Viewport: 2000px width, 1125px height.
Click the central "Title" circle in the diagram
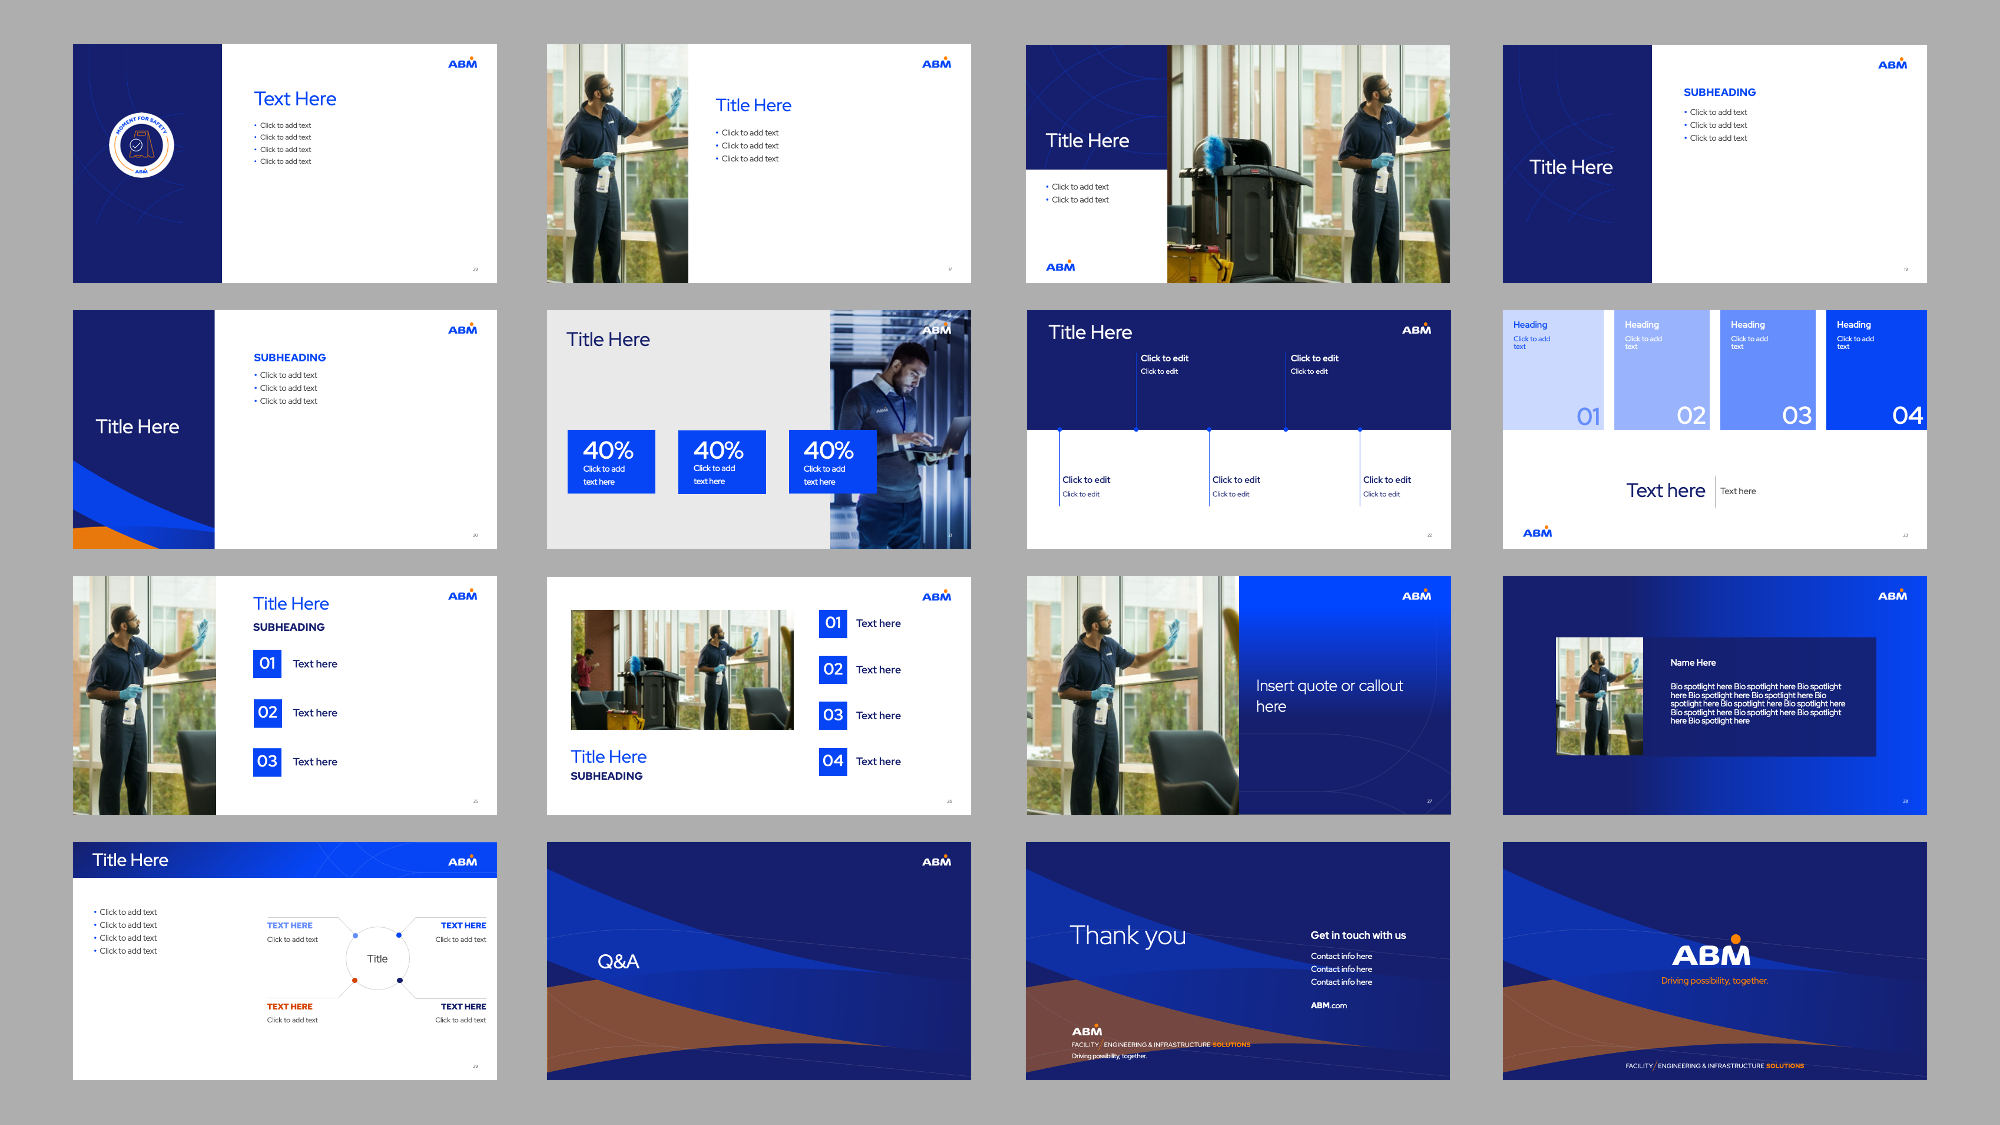(x=377, y=959)
